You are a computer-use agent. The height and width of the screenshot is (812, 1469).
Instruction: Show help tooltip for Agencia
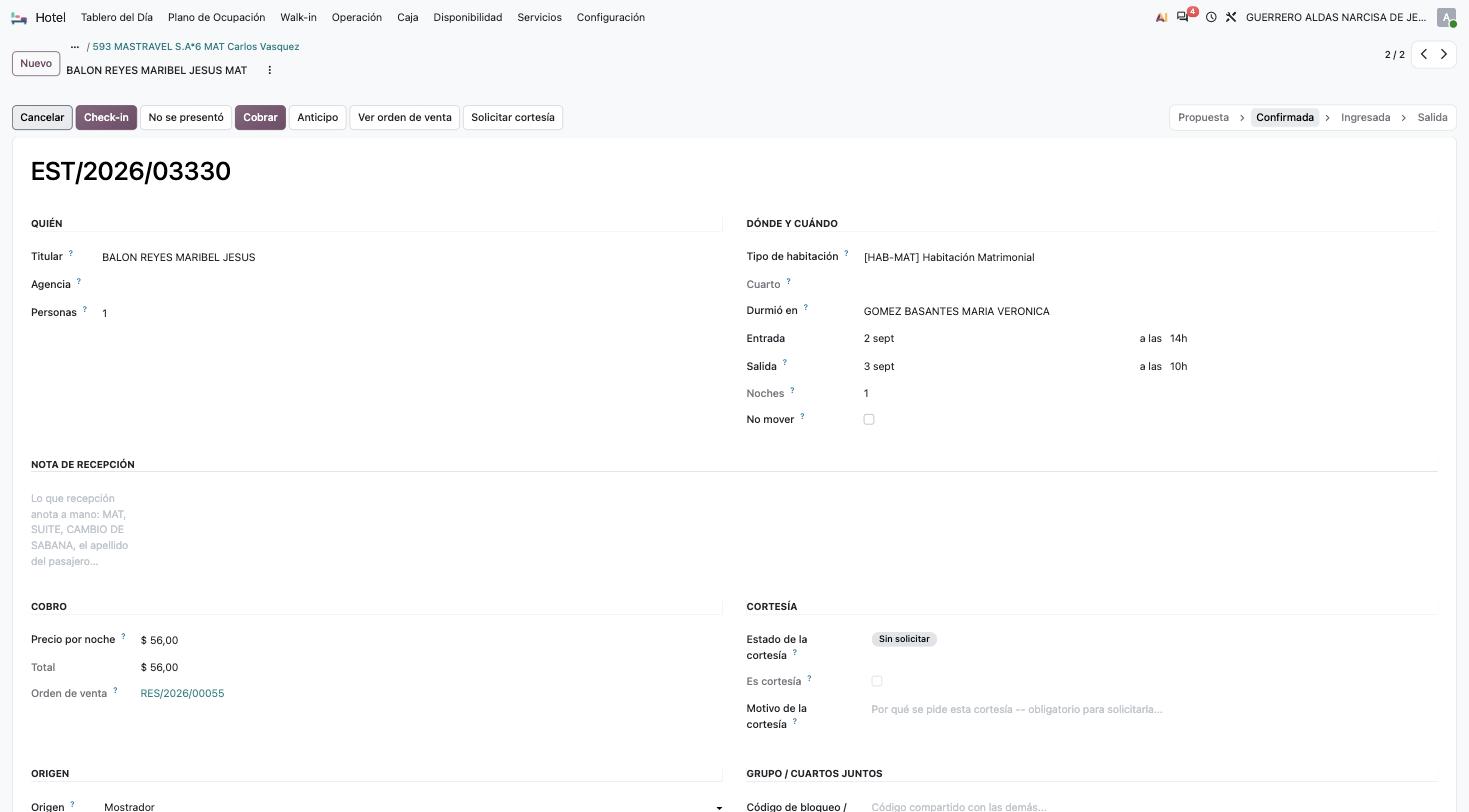coord(79,282)
